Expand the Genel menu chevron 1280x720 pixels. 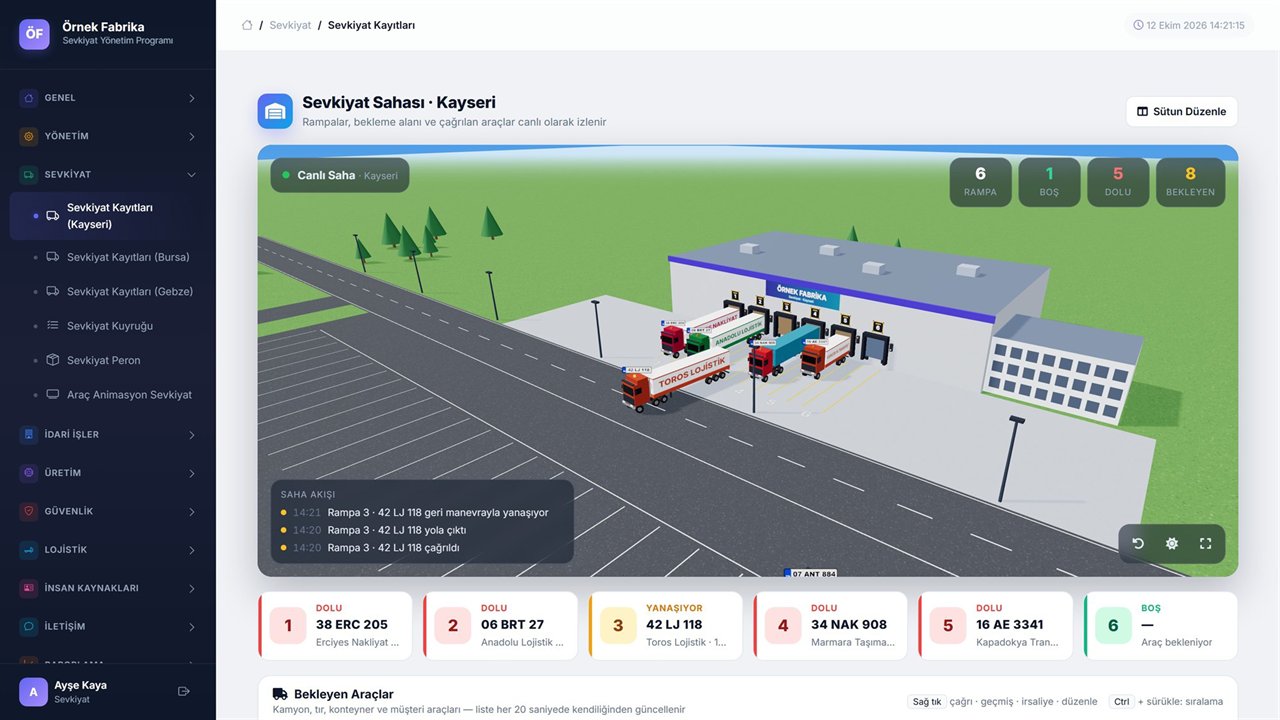pyautogui.click(x=192, y=98)
